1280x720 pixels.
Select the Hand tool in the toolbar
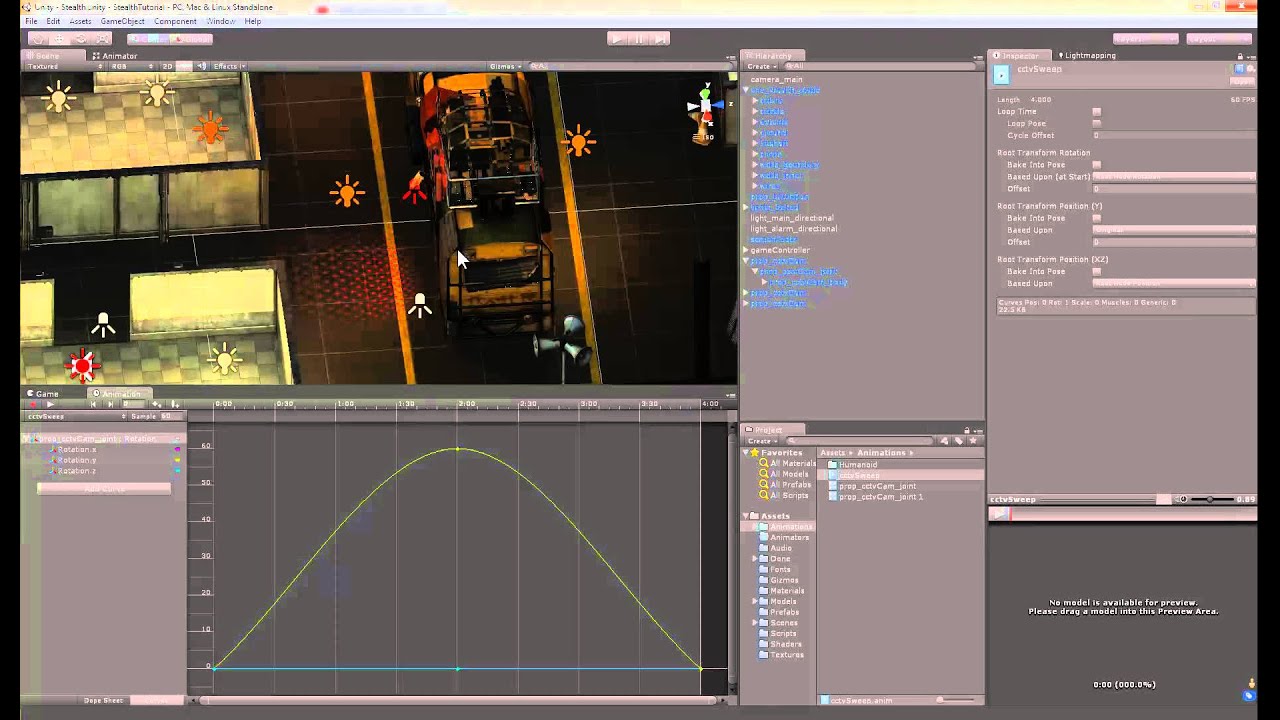pos(38,39)
